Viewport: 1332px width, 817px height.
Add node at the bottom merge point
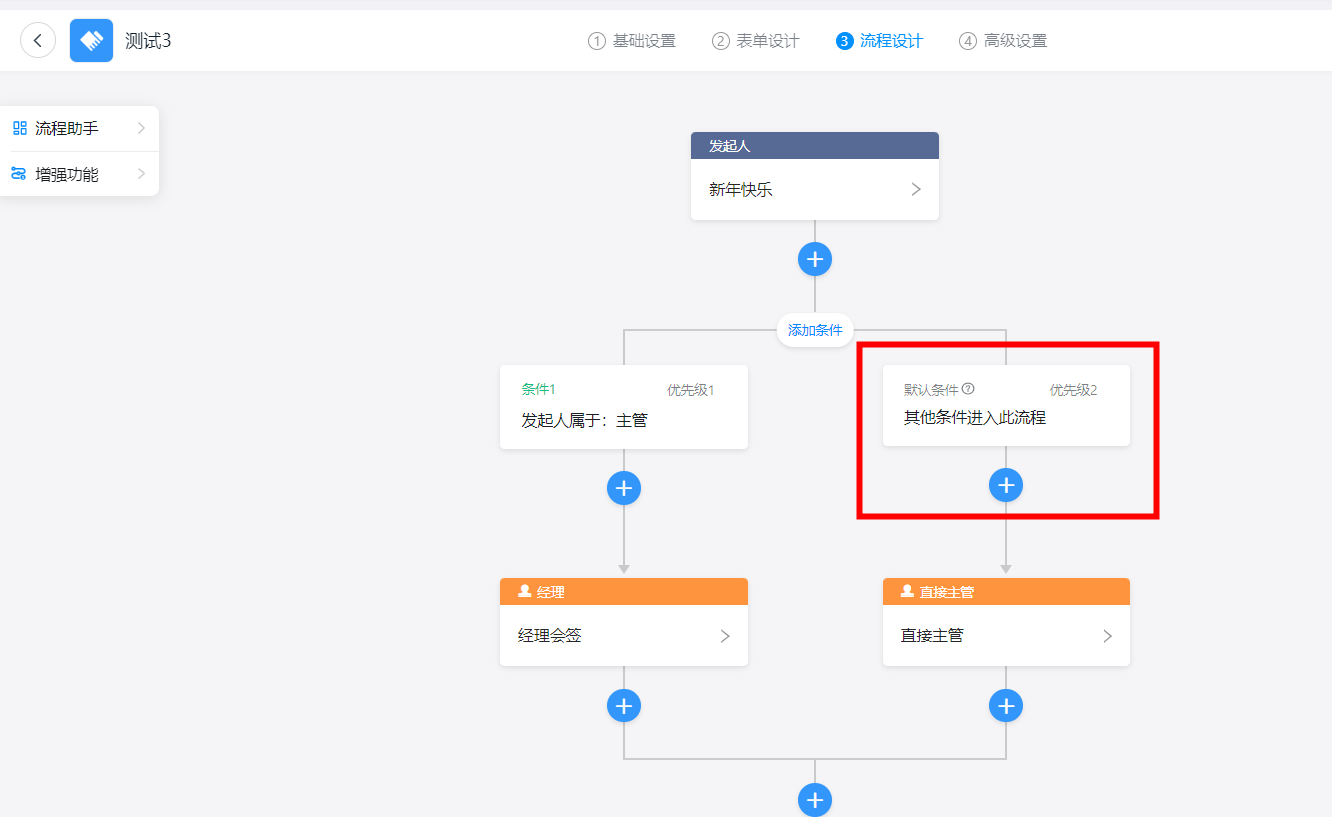point(815,800)
